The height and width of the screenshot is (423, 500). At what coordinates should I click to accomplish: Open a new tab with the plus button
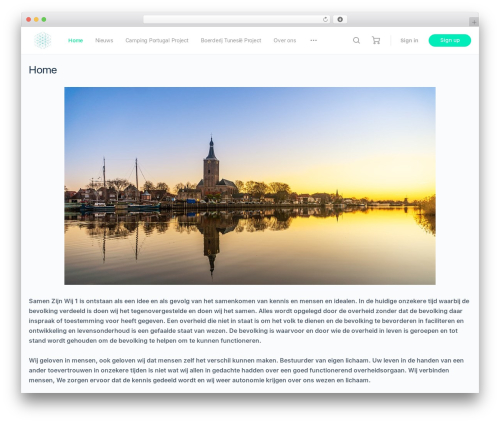pos(474,22)
